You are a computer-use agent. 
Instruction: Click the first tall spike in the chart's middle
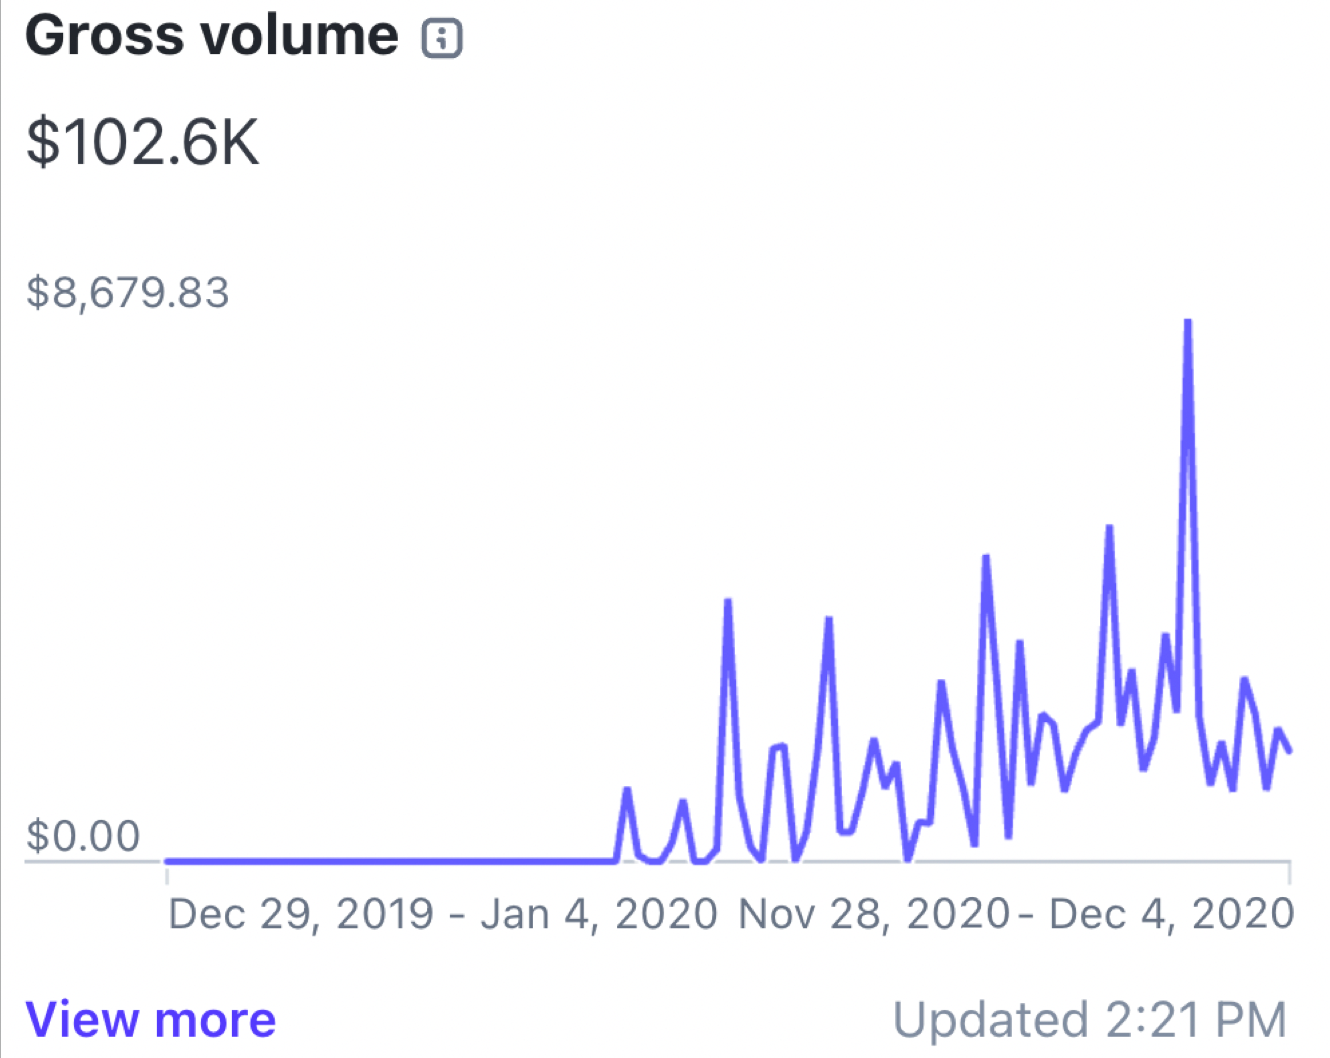click(727, 602)
